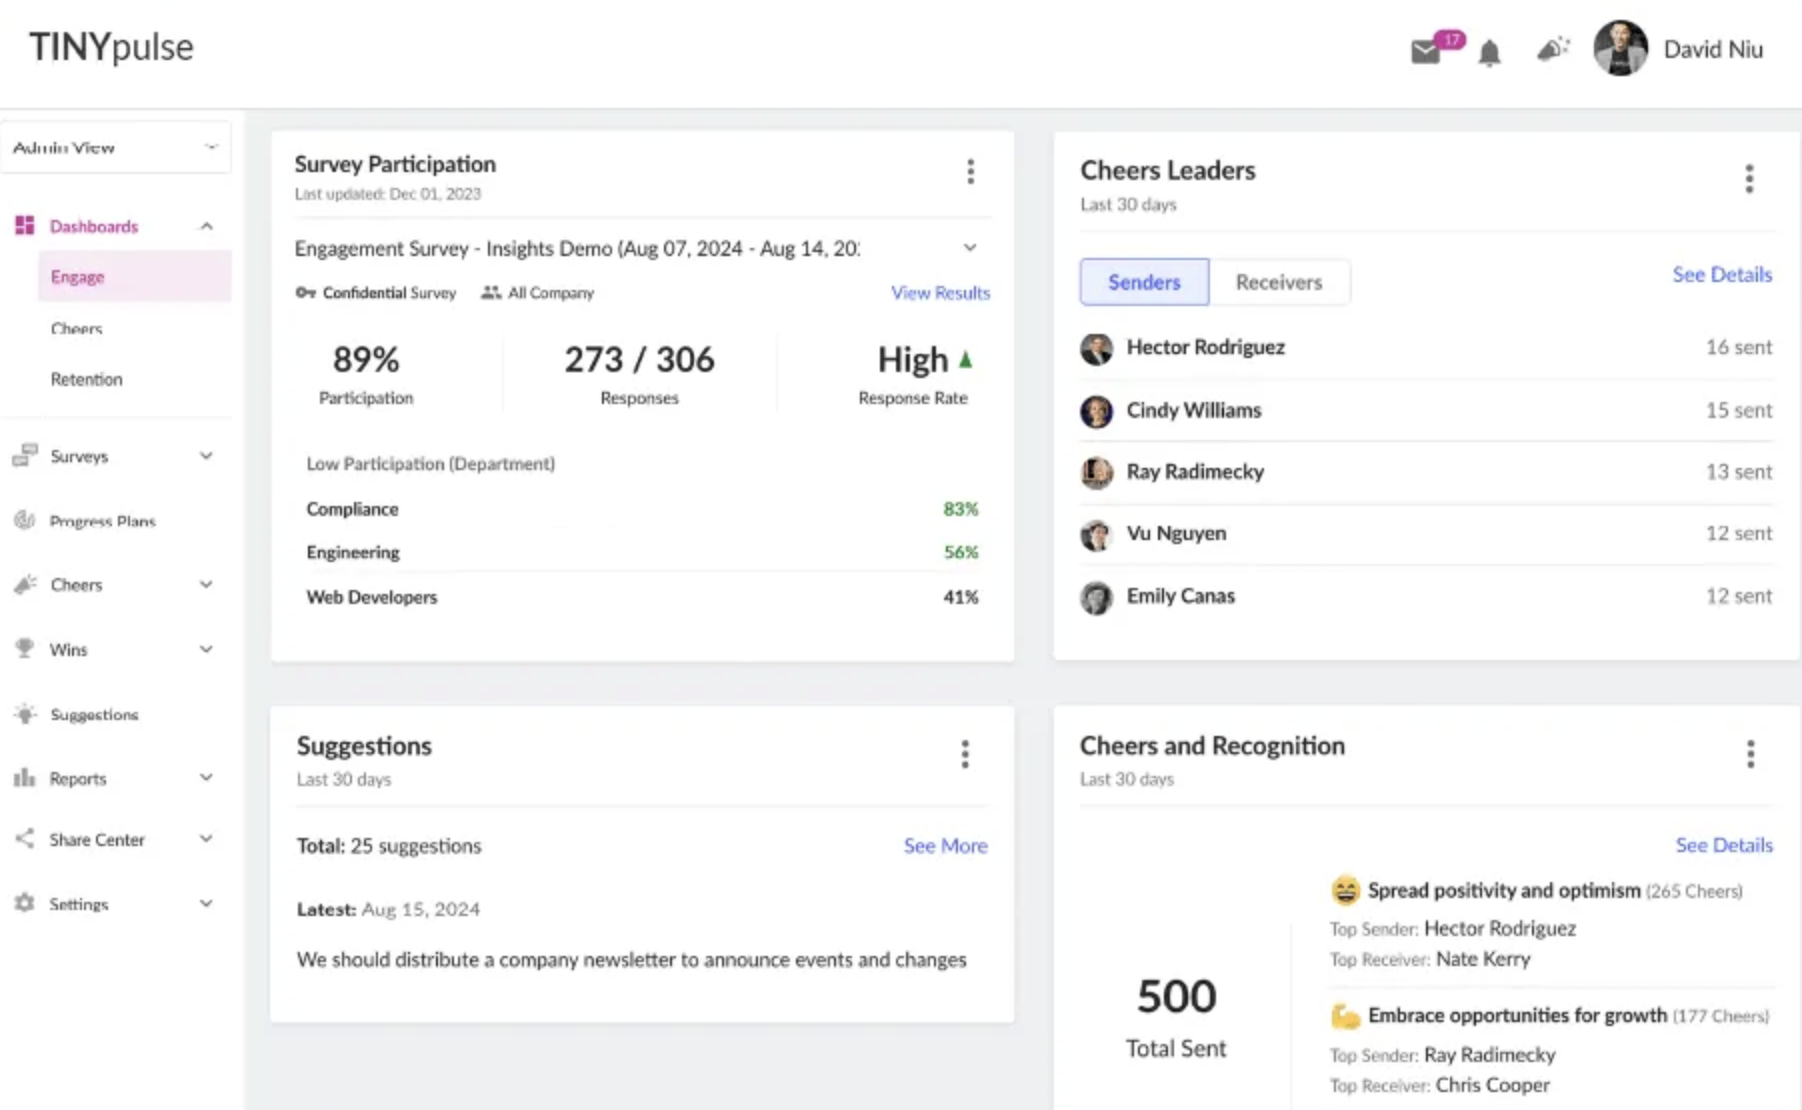This screenshot has width=1802, height=1110.
Task: Open the Suggestions lightbulb icon
Action: point(24,714)
